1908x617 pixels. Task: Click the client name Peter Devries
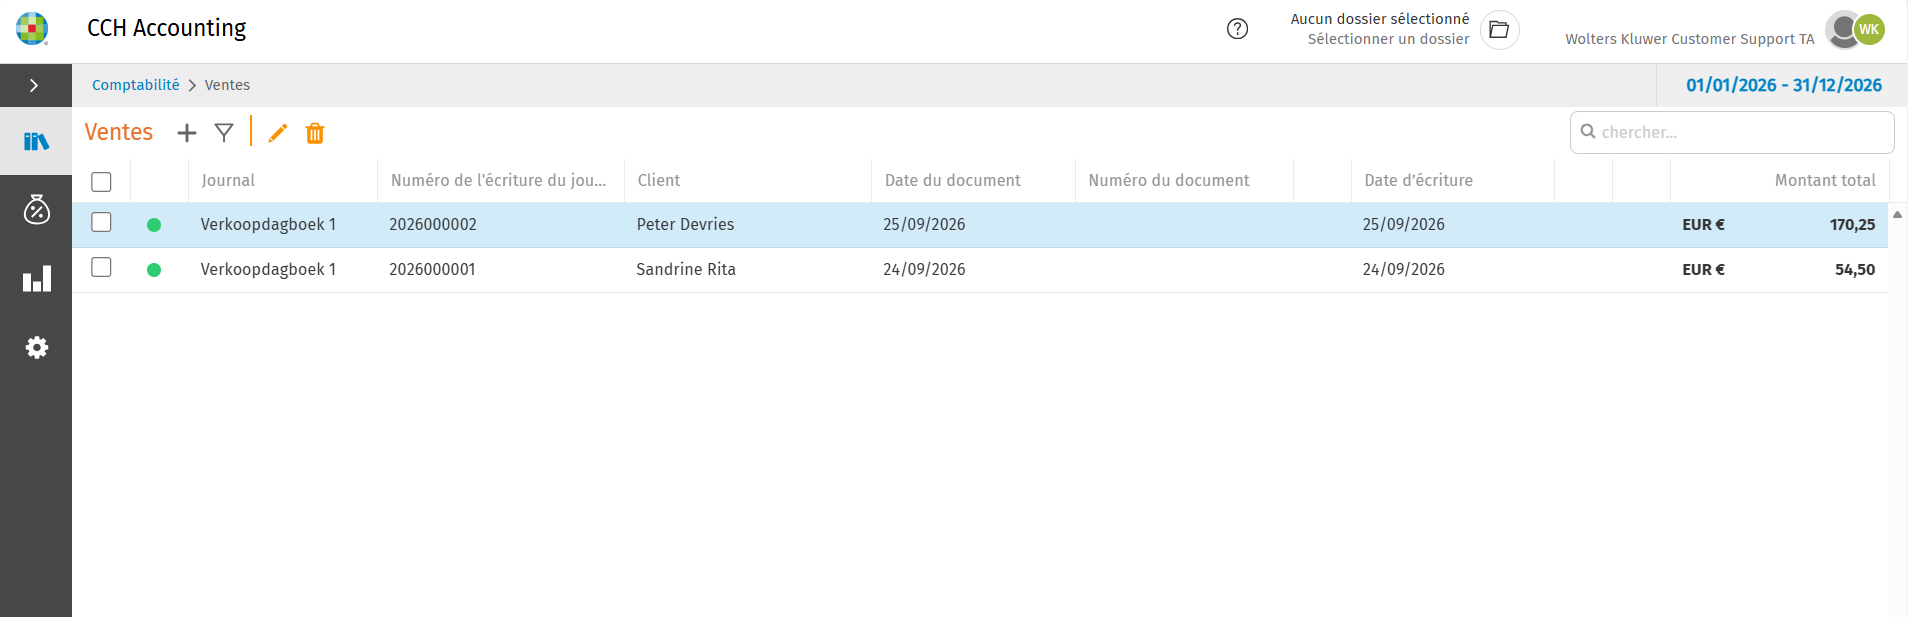pos(685,225)
